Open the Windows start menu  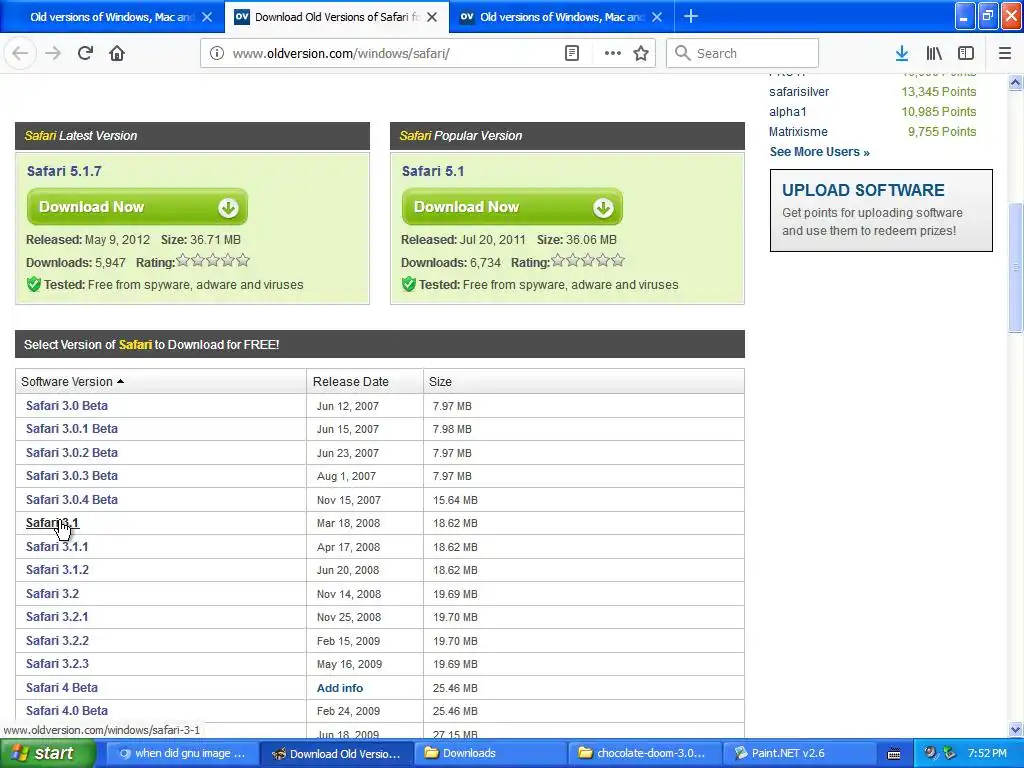coord(47,754)
